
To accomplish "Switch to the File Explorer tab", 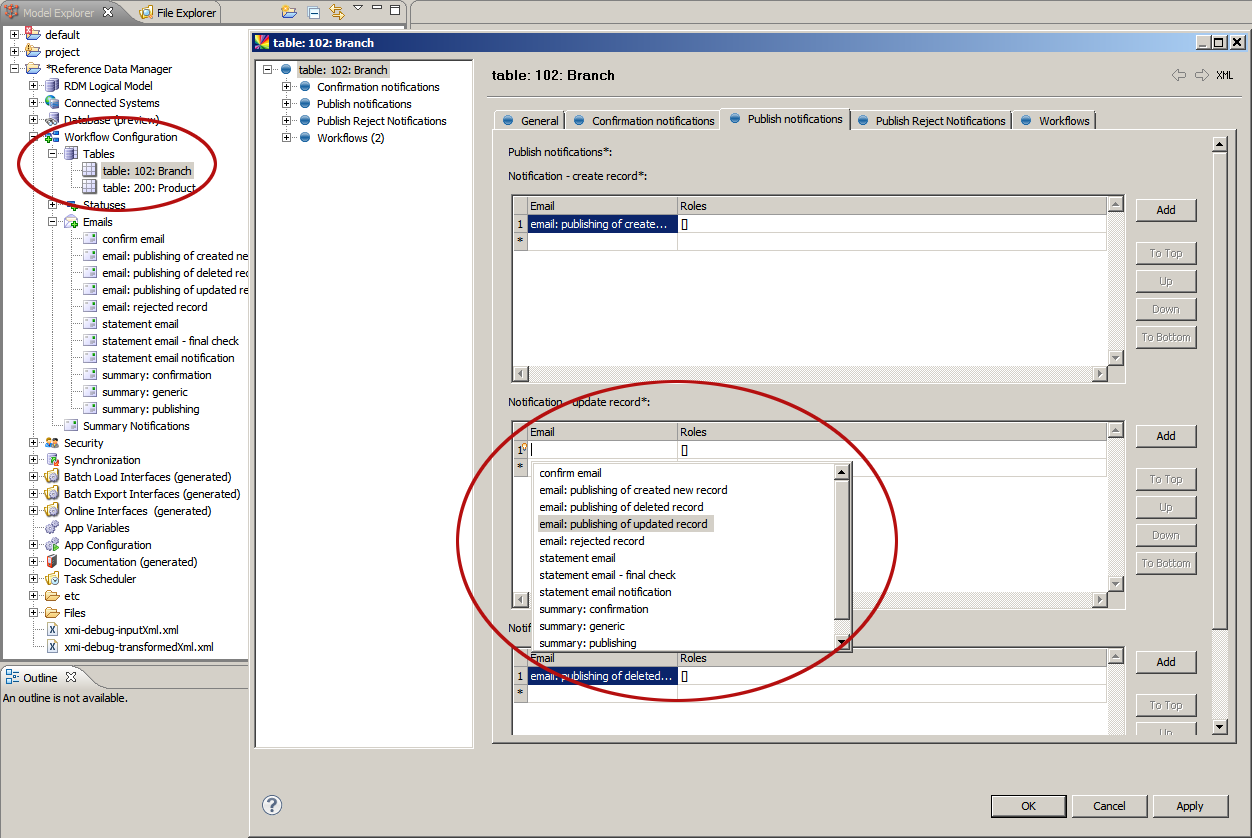I will click(x=177, y=12).
